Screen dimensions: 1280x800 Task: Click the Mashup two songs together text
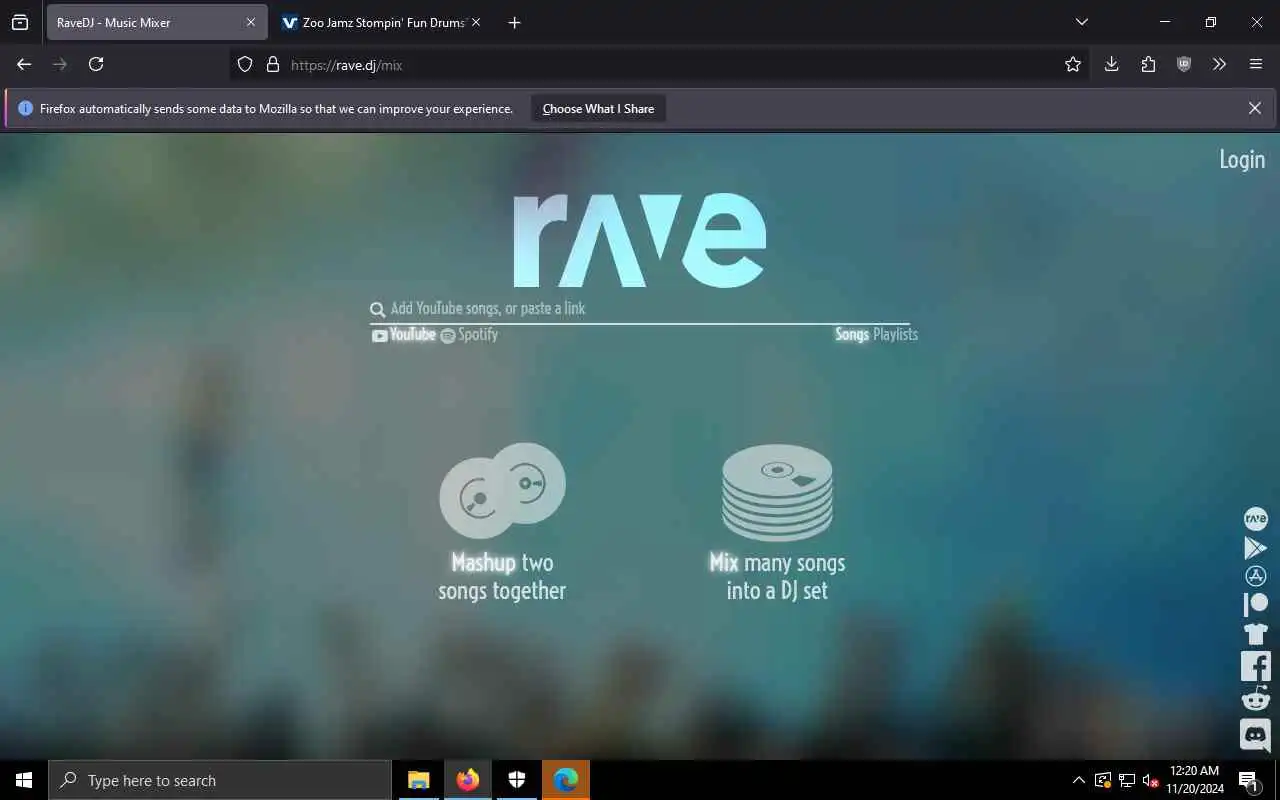[x=502, y=577]
